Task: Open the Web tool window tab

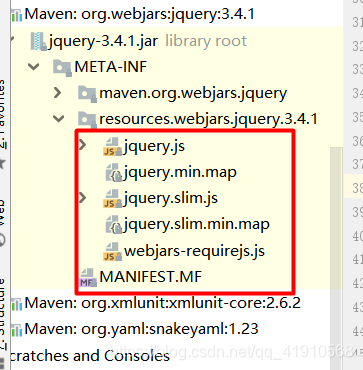Action: 3,223
